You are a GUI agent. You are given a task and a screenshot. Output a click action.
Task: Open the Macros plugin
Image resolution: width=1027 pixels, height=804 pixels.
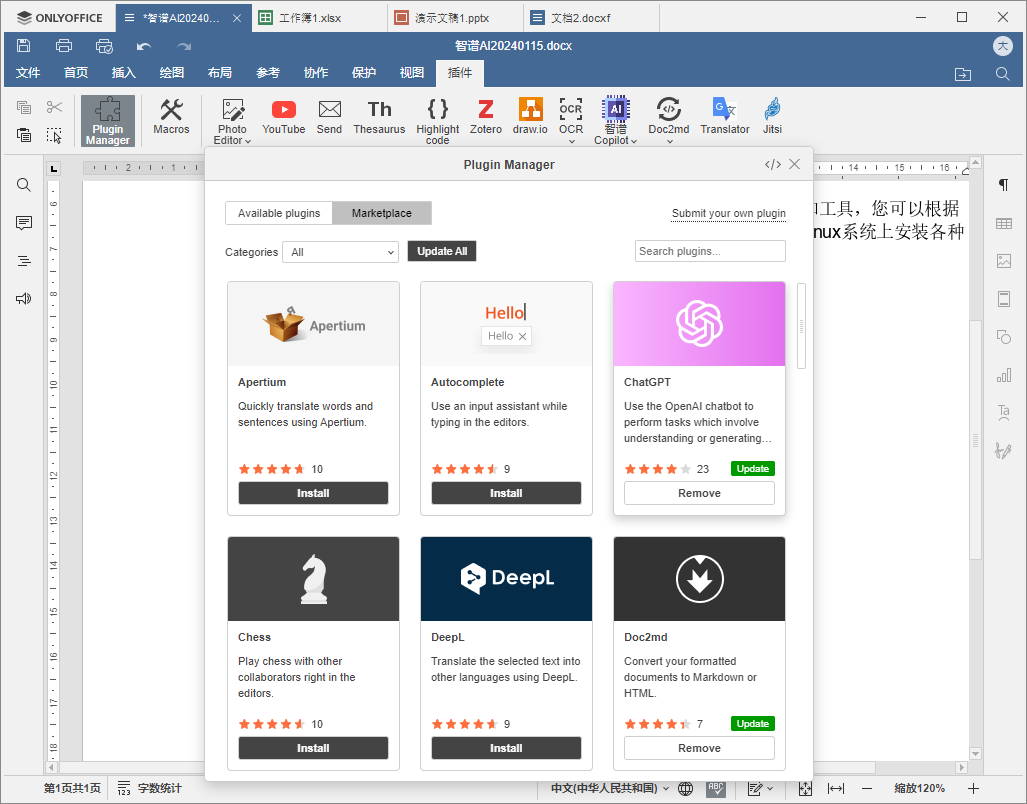pyautogui.click(x=171, y=117)
